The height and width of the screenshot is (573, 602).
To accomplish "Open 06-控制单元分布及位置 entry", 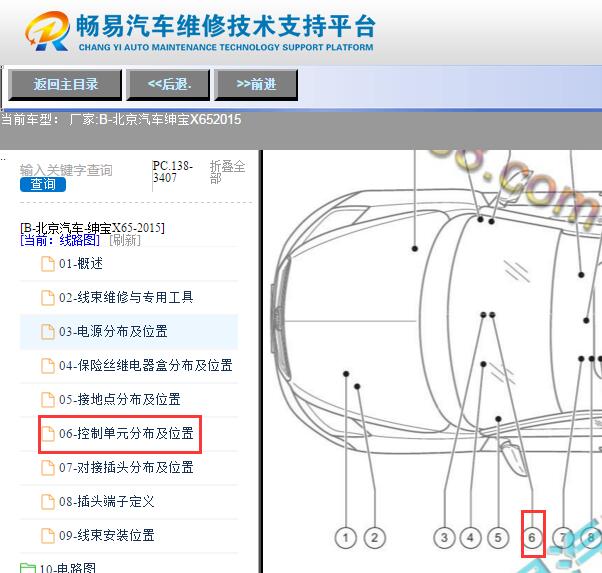I will [126, 434].
